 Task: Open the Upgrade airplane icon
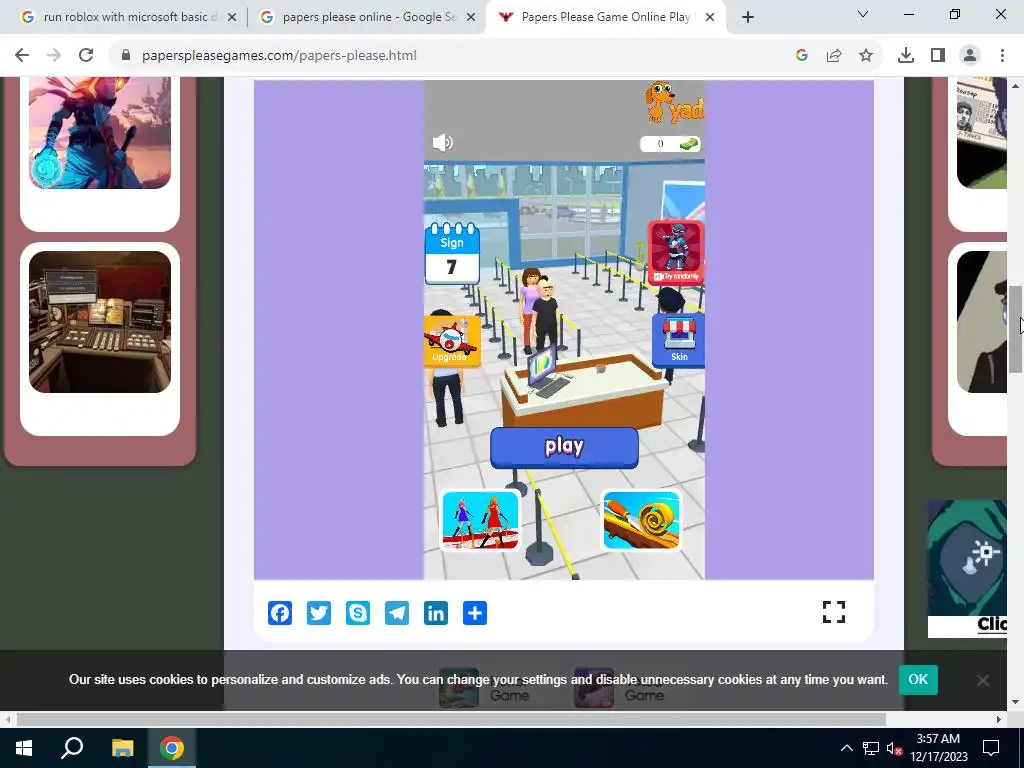(x=452, y=340)
